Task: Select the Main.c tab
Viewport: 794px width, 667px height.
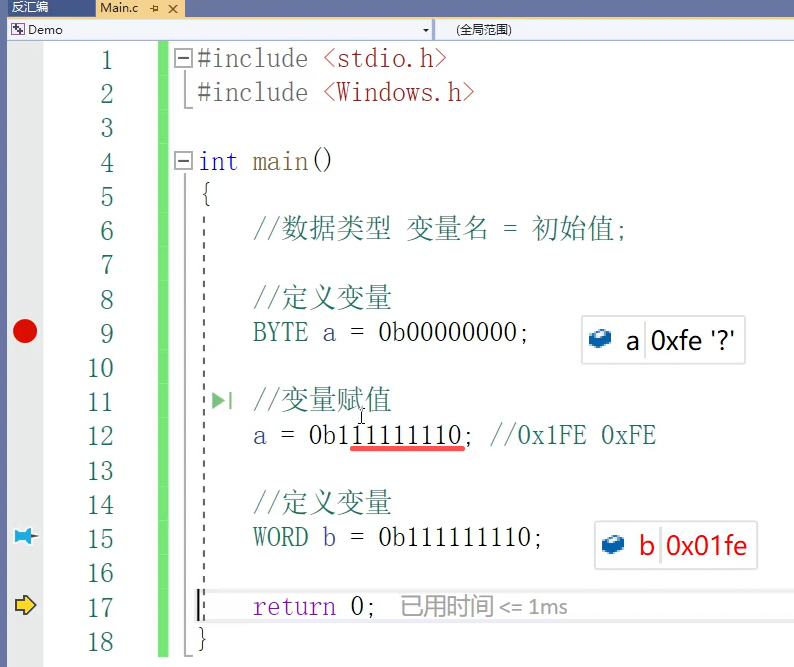Action: [x=120, y=8]
